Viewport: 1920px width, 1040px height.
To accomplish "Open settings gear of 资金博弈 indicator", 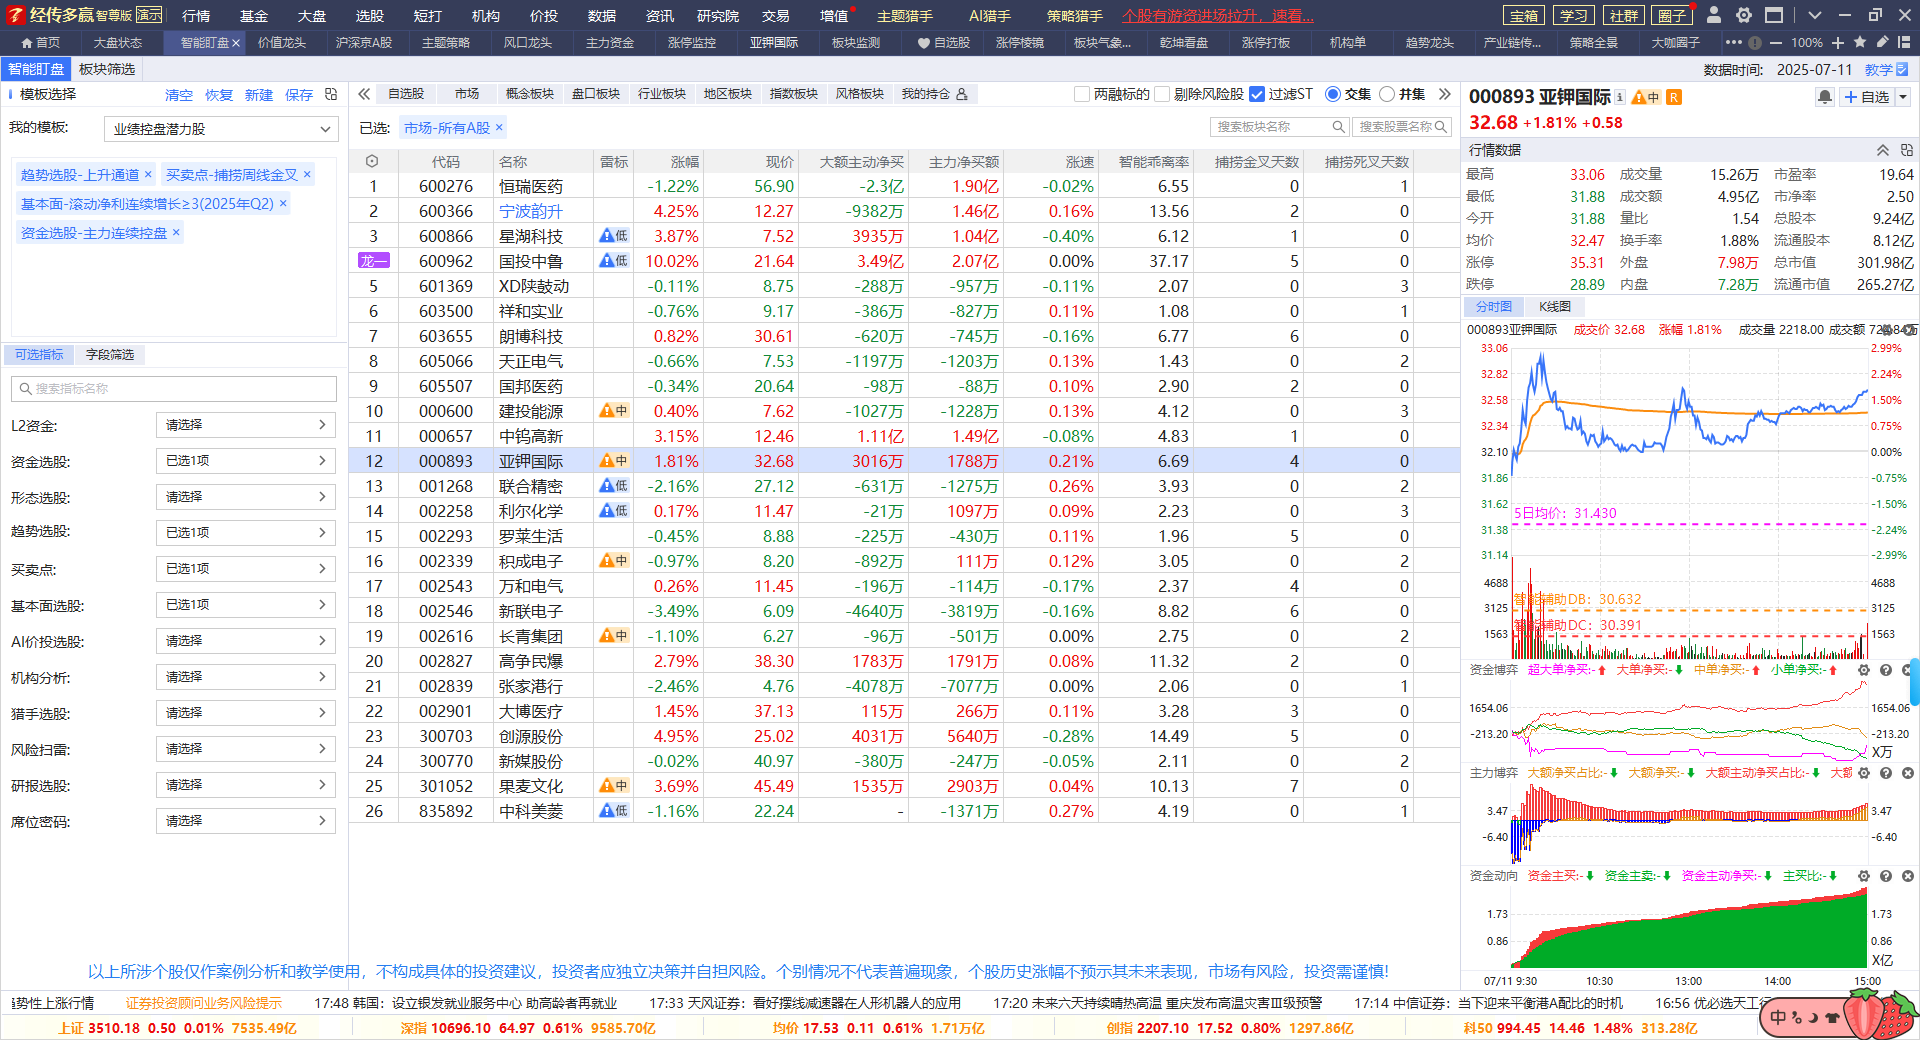I will point(1864,670).
